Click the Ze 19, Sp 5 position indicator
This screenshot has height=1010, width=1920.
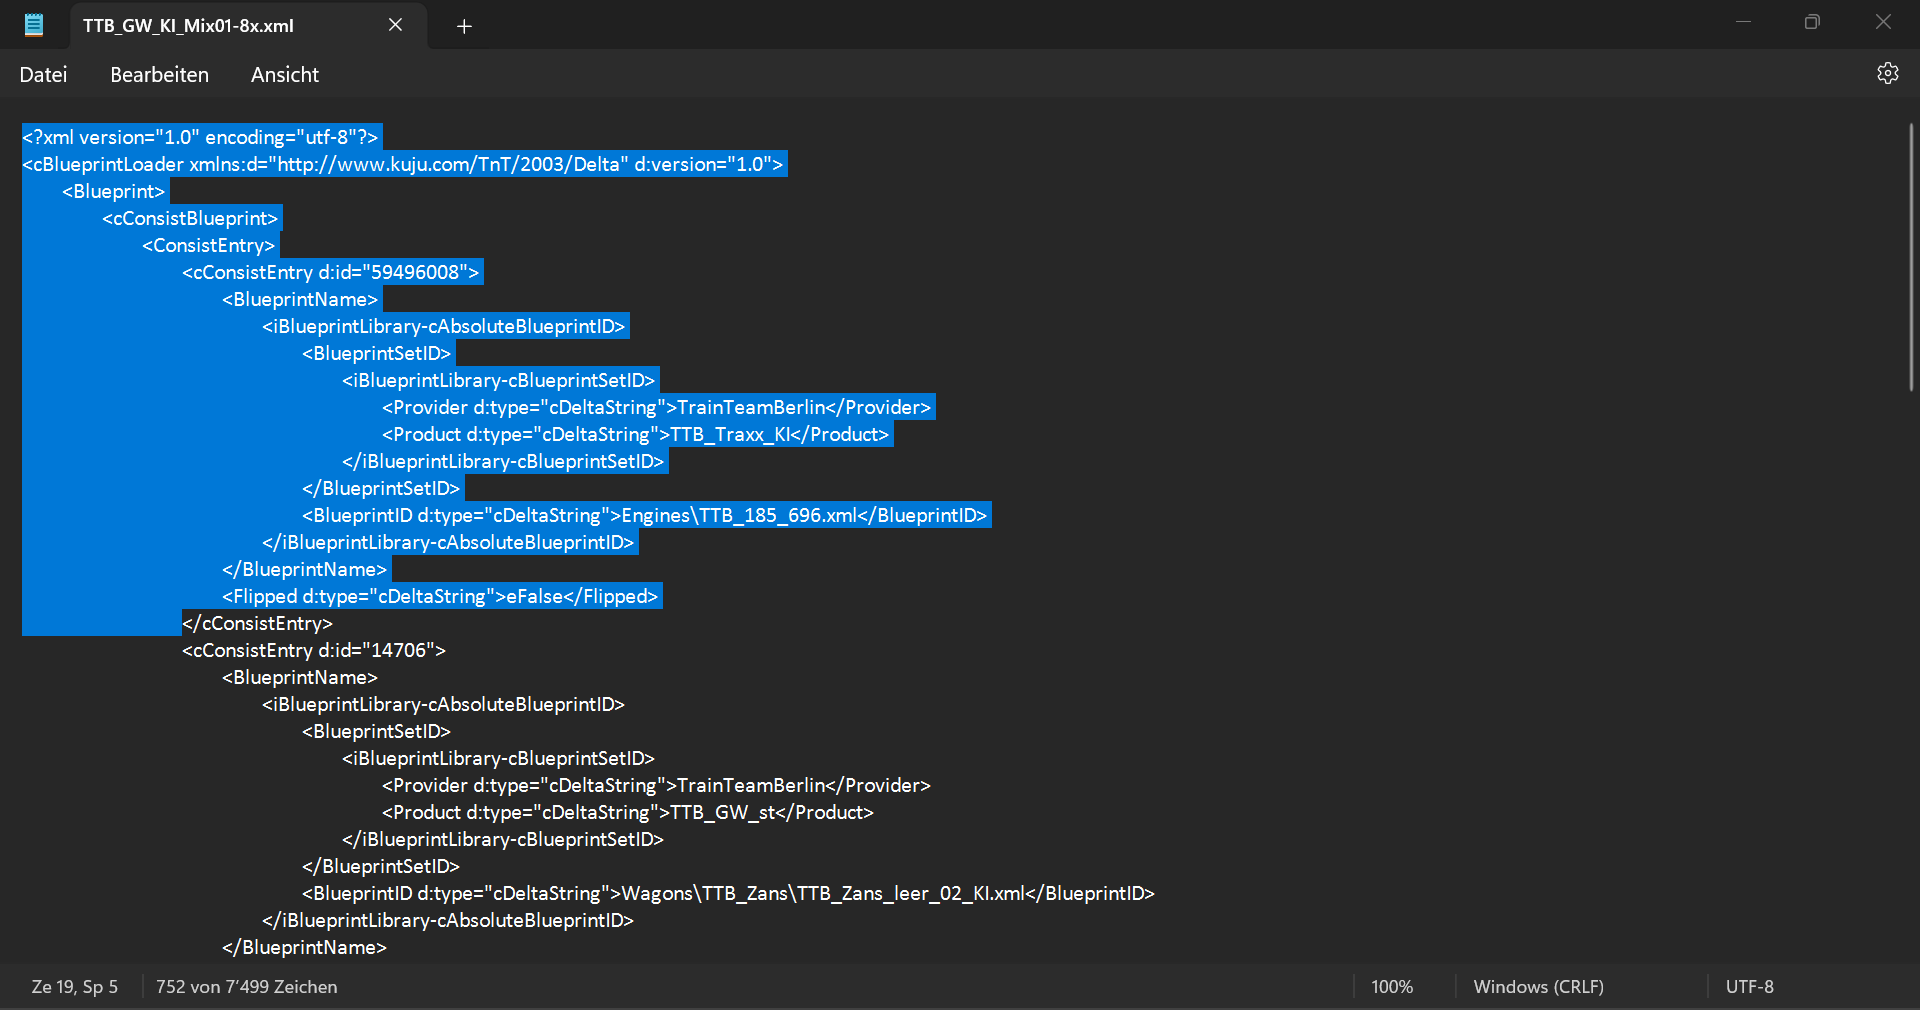point(75,987)
